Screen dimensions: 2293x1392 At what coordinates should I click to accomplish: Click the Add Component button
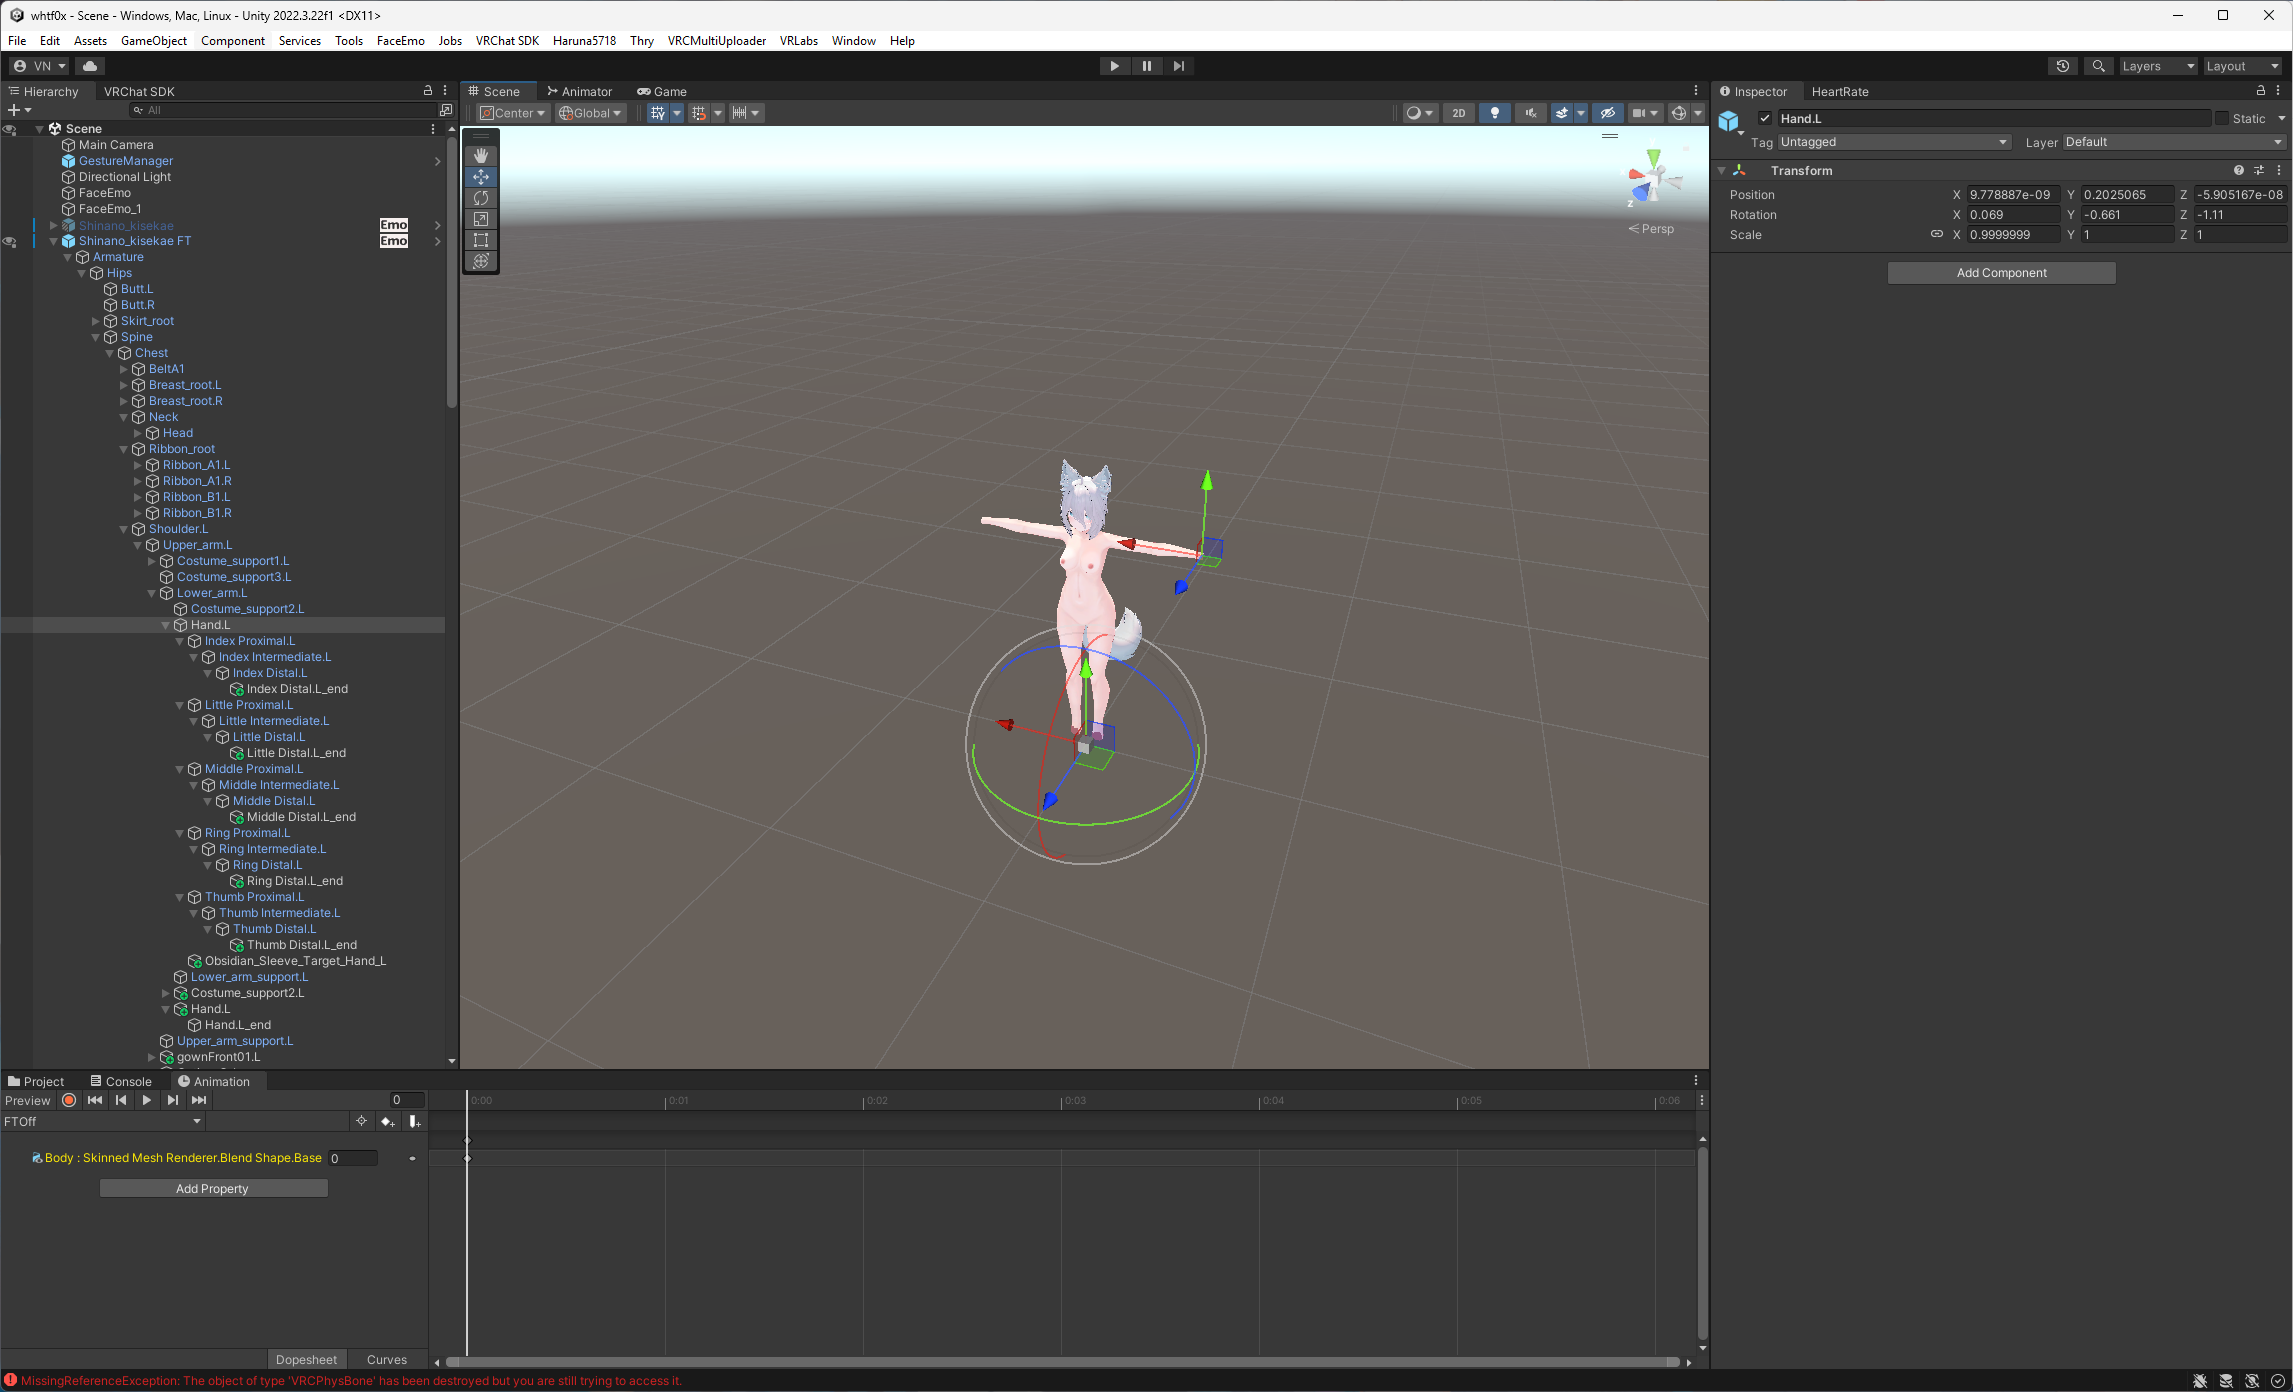[2001, 273]
